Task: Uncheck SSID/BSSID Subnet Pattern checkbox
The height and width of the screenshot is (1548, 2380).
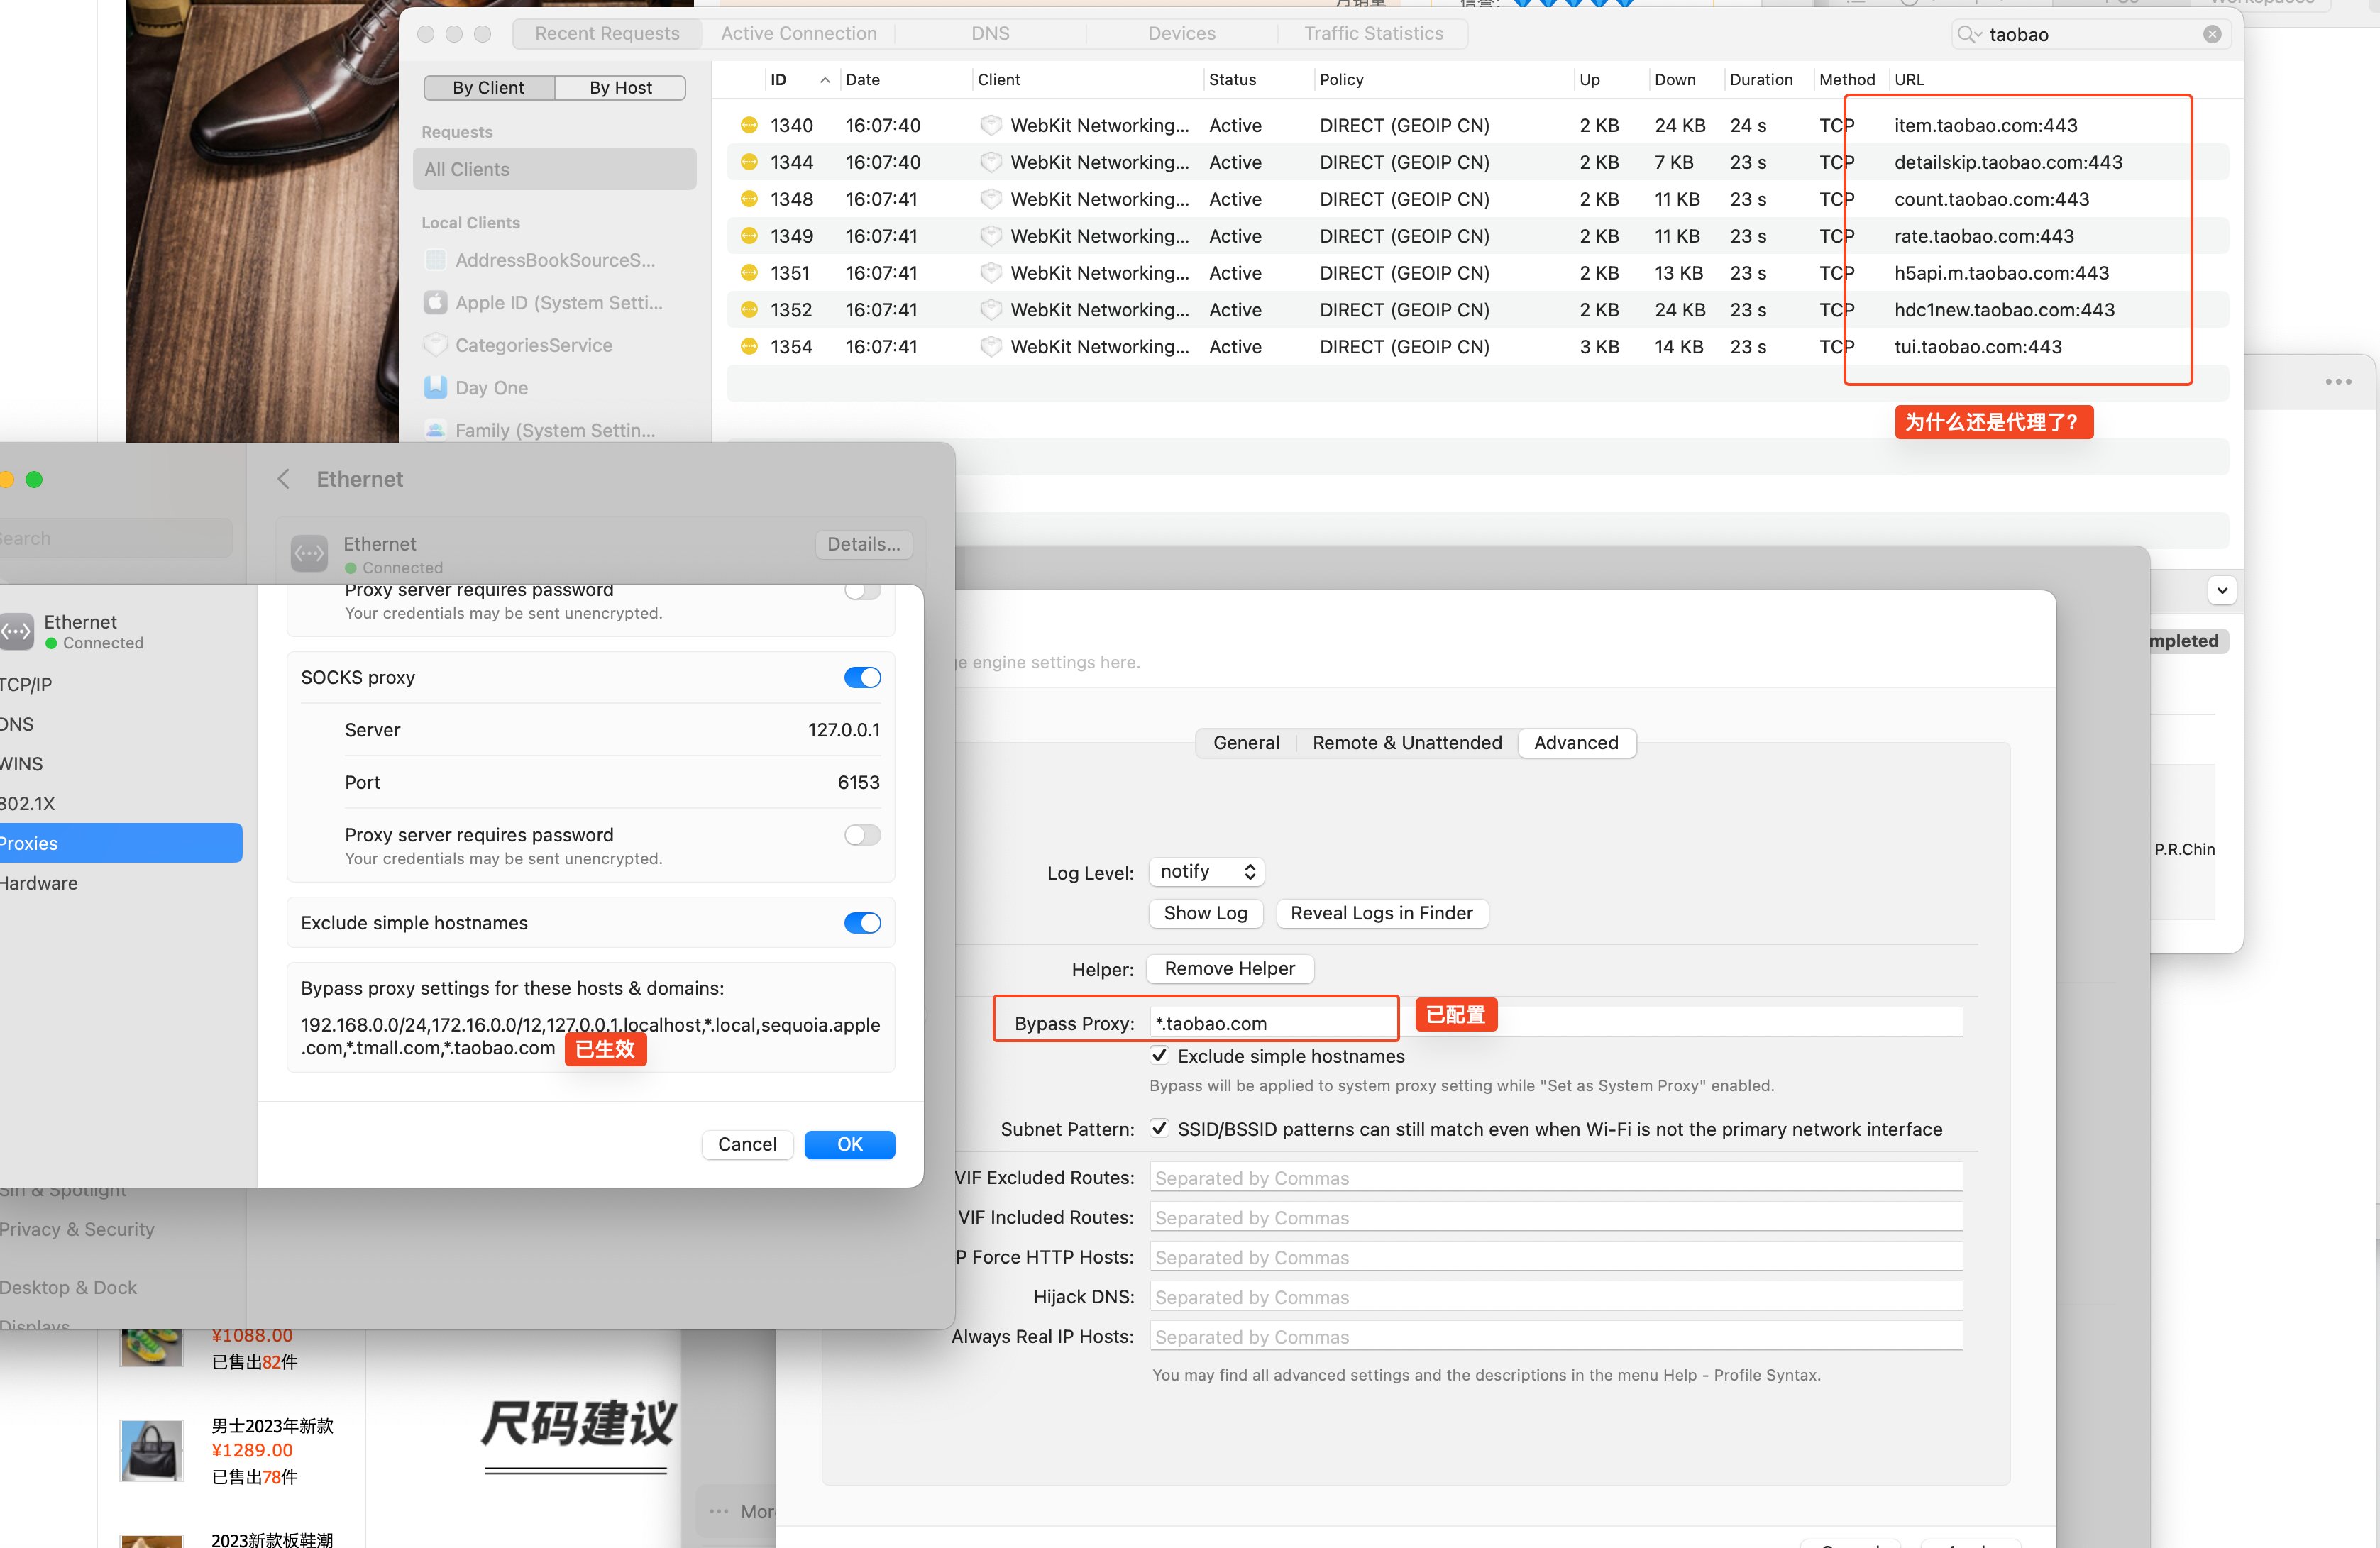Action: 1160,1128
